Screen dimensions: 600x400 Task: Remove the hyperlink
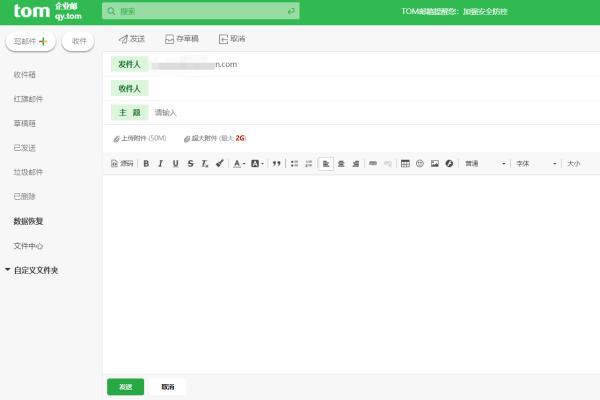(388, 164)
